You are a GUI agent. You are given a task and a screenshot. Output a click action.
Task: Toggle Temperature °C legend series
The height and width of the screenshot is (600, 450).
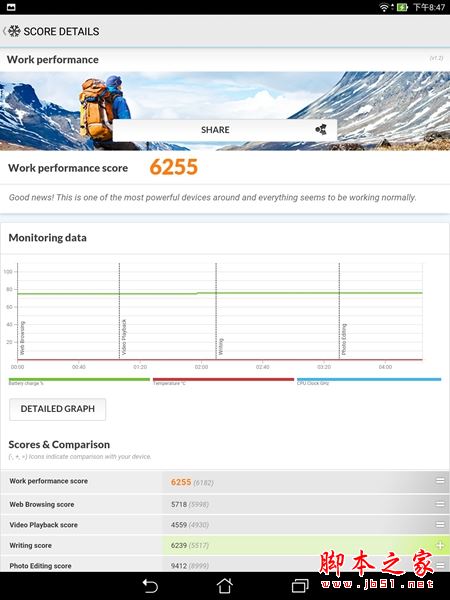223,381
